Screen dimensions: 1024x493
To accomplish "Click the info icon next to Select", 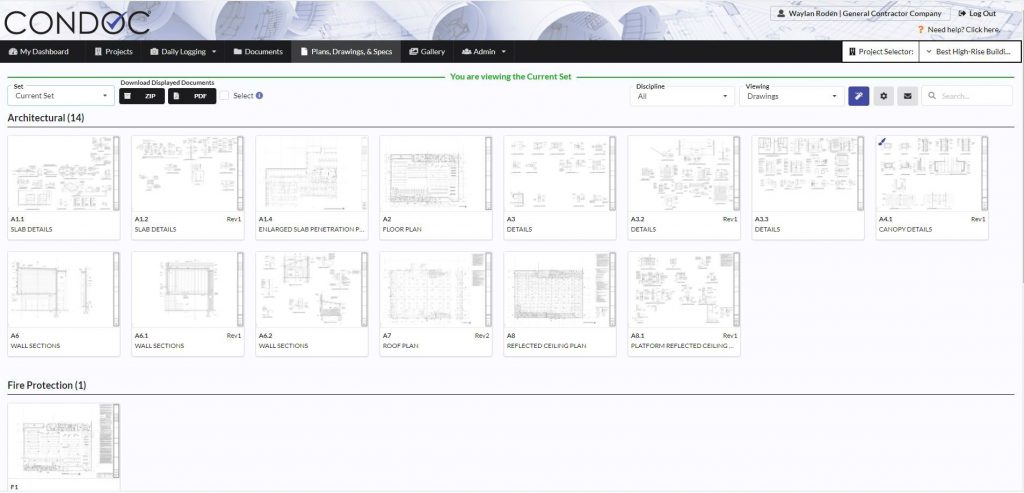I will click(x=259, y=95).
